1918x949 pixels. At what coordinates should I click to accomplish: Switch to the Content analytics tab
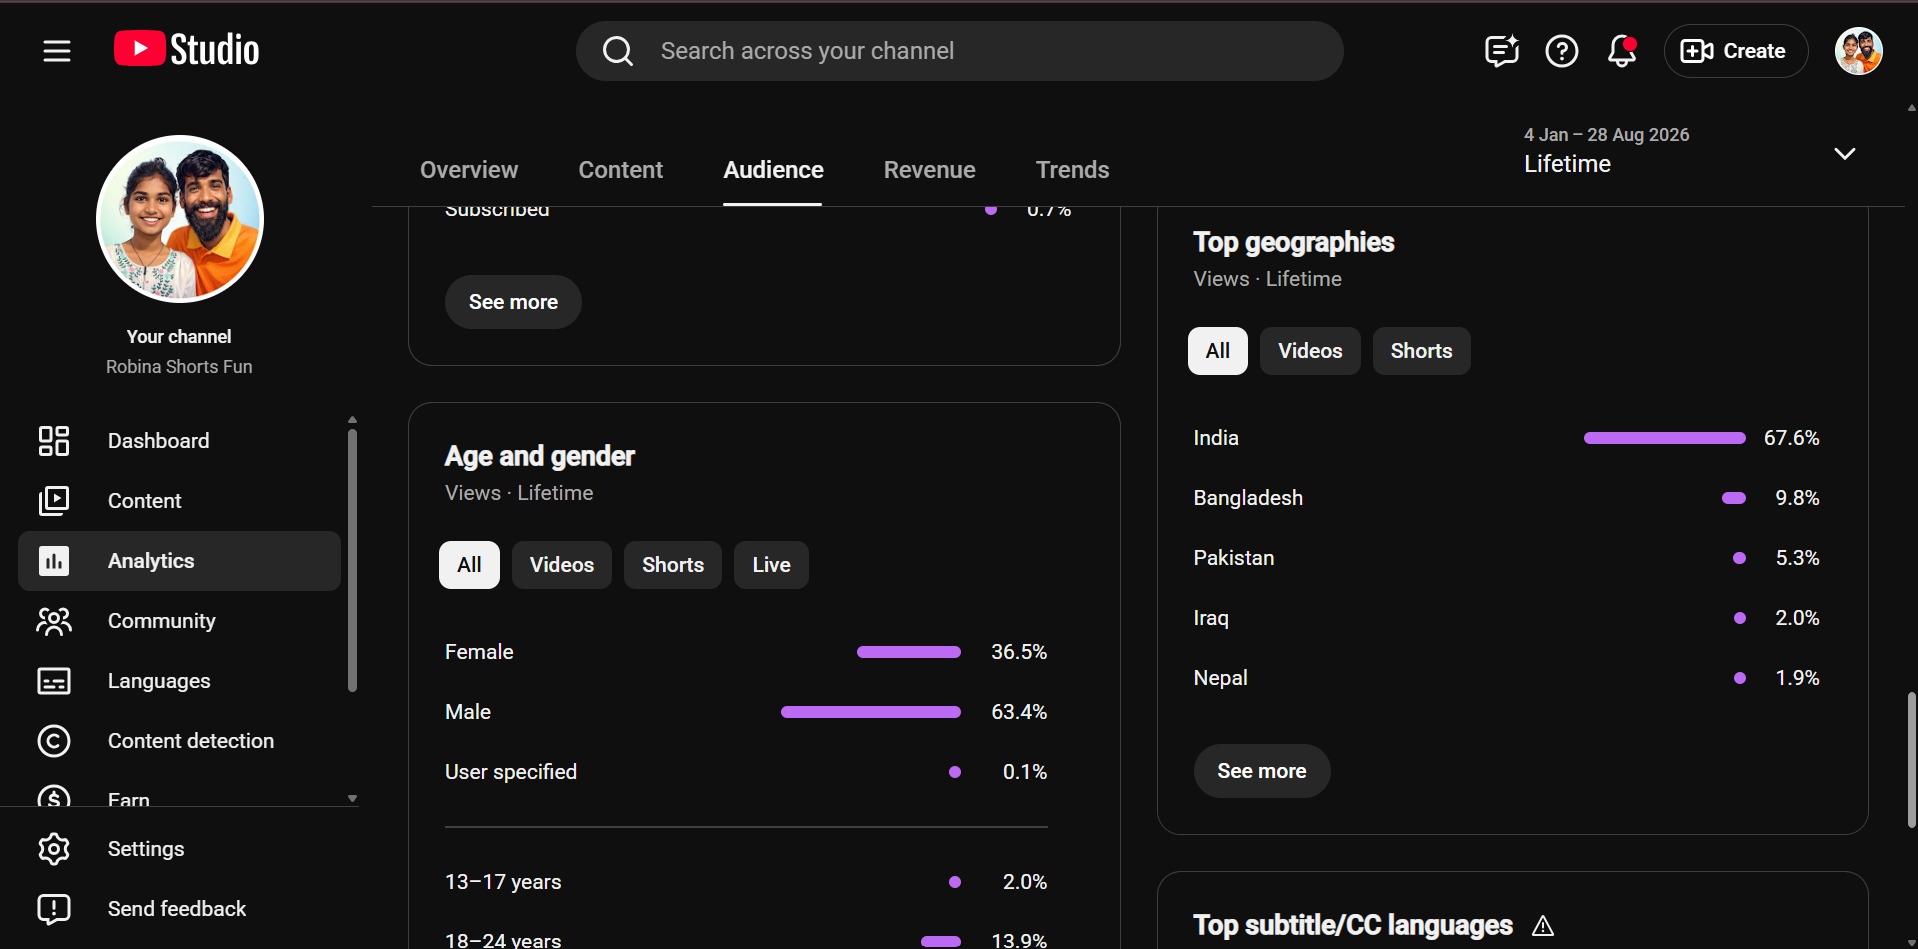tap(621, 170)
